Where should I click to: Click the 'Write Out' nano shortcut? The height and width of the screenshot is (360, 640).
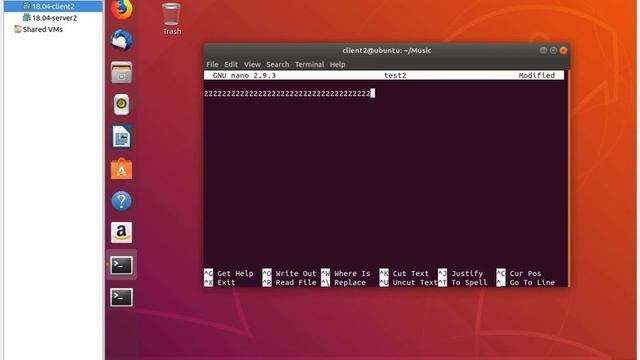coord(296,273)
